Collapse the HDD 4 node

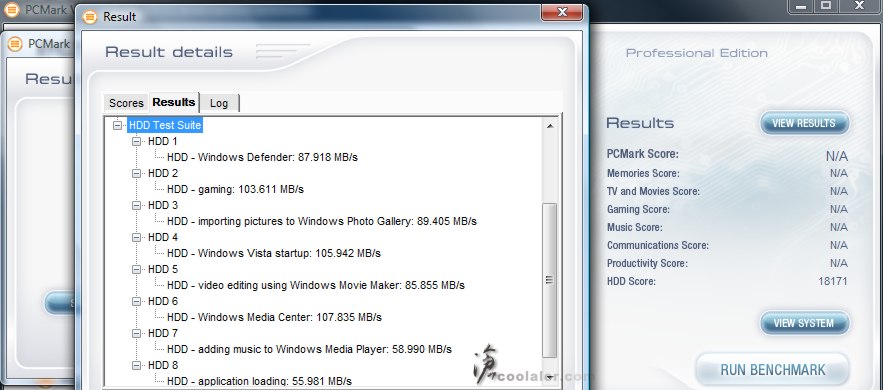[136, 237]
